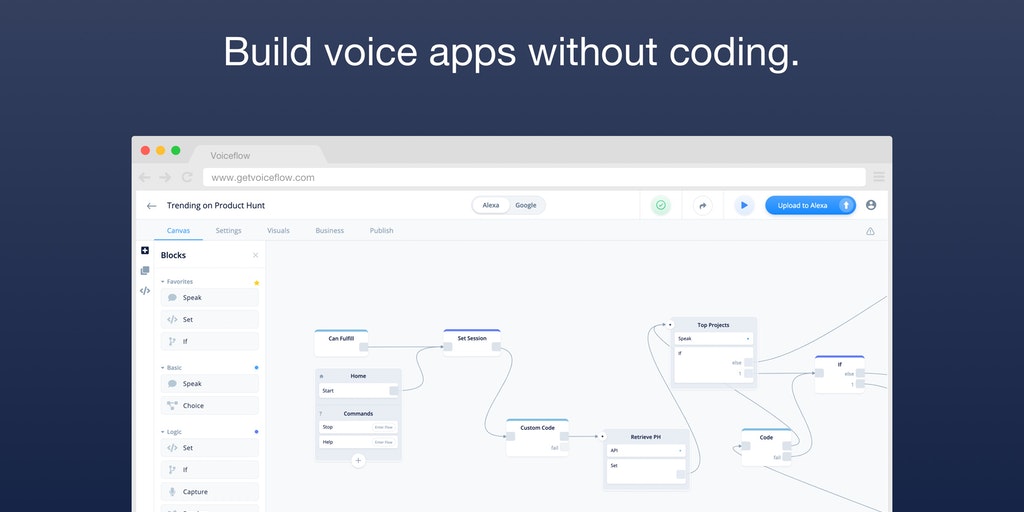Switch platform toggle to Alexa
The image size is (1024, 512).
tap(491, 205)
